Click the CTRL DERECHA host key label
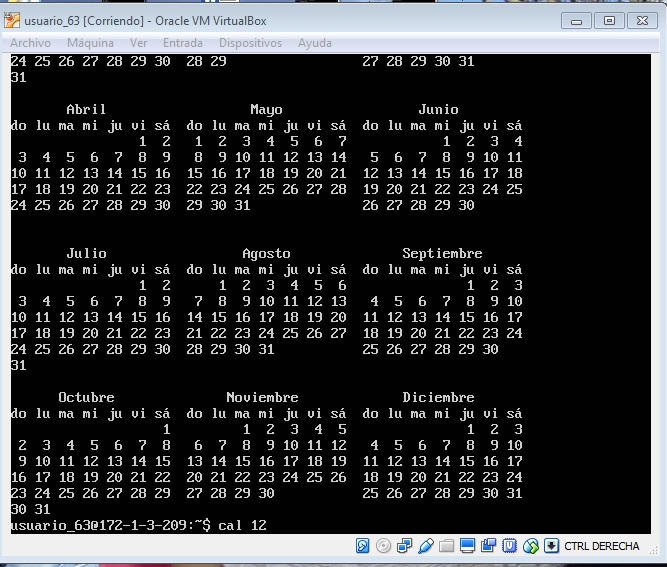This screenshot has width=667, height=567. 601,546
